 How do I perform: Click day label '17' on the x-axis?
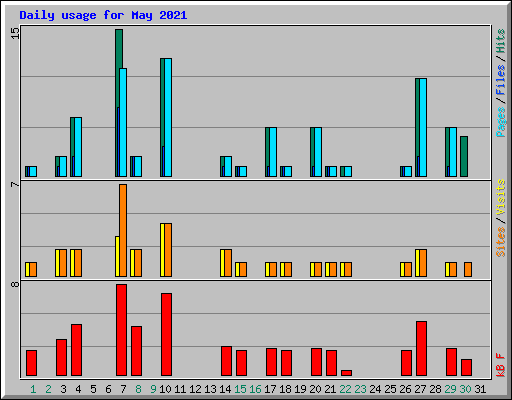270,389
